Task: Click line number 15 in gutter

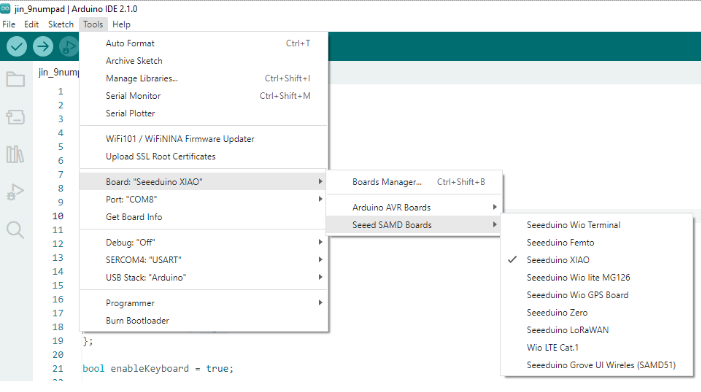Action: 58,285
